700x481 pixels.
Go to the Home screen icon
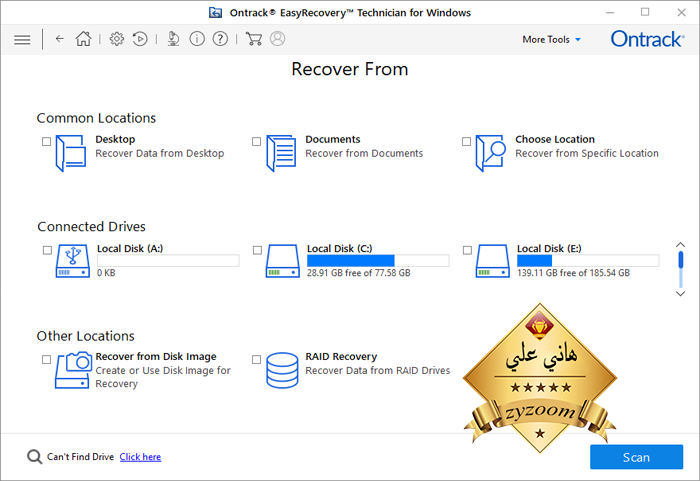[83, 39]
